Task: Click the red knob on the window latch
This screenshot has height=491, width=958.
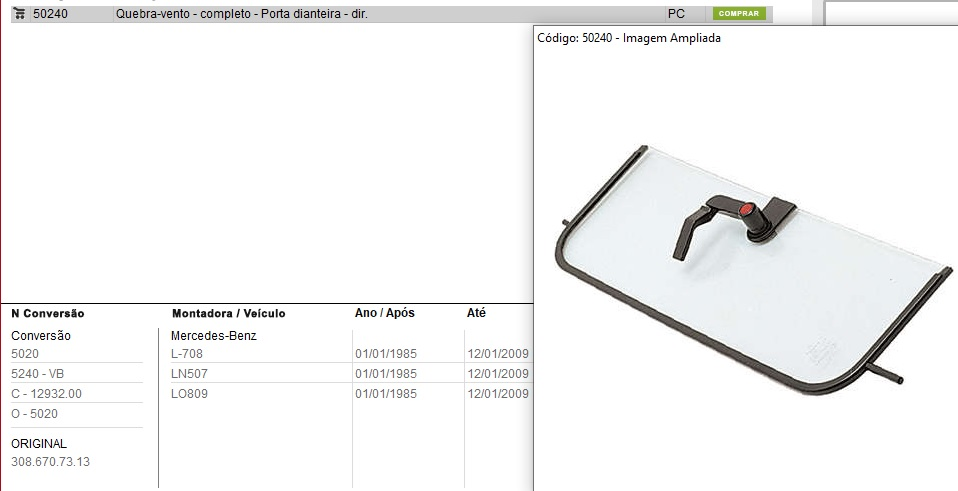Action: coord(747,209)
